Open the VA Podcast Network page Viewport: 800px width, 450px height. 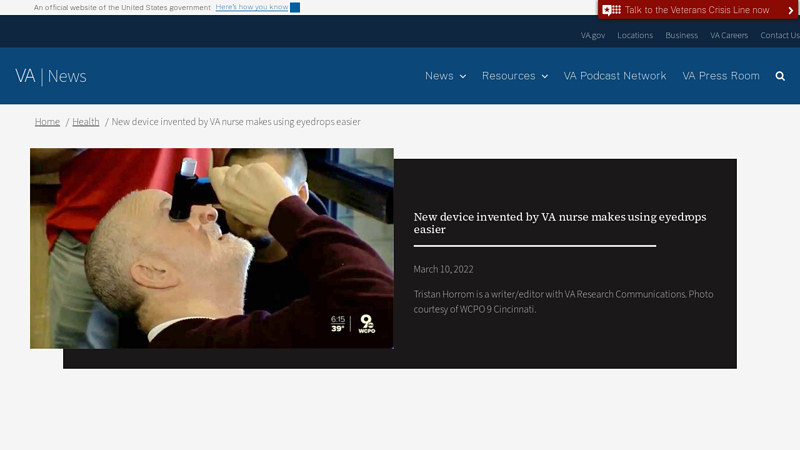(614, 76)
